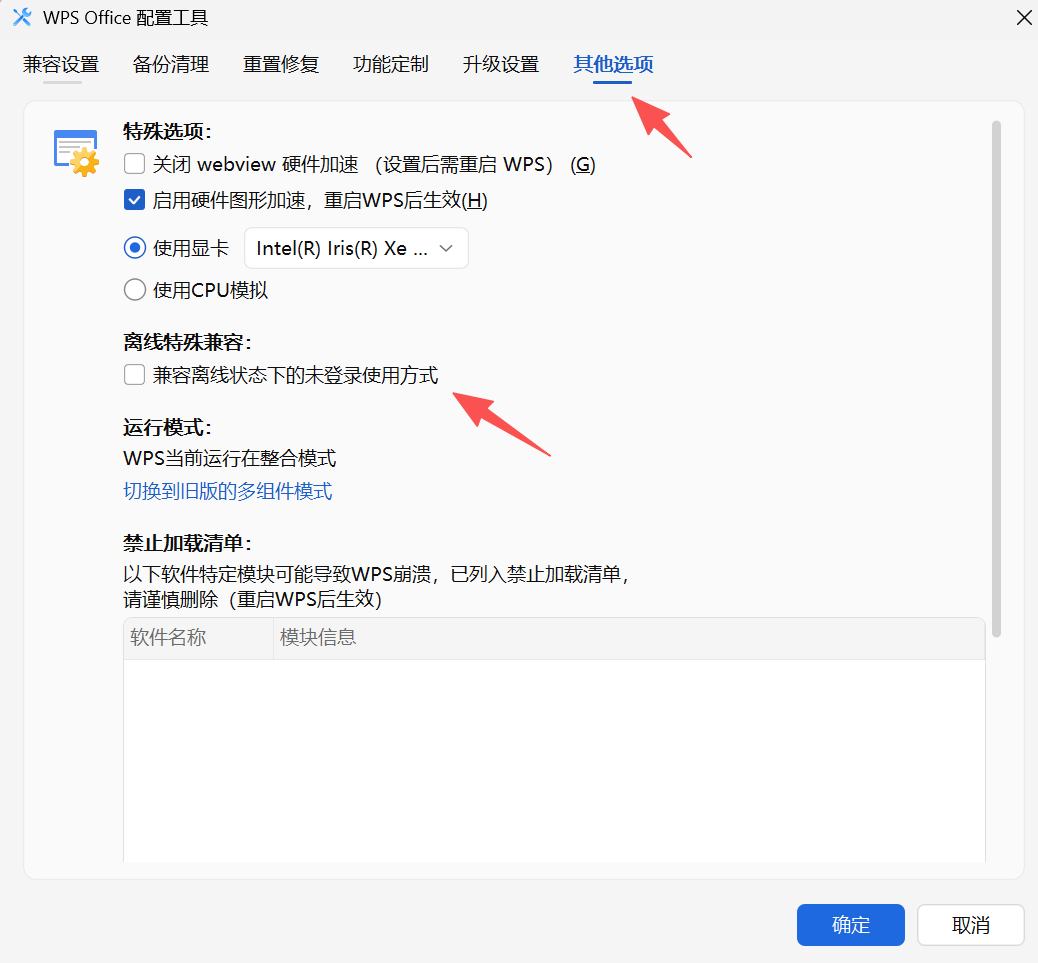Open the 备份清理 tab
The width and height of the screenshot is (1038, 963).
coord(170,64)
